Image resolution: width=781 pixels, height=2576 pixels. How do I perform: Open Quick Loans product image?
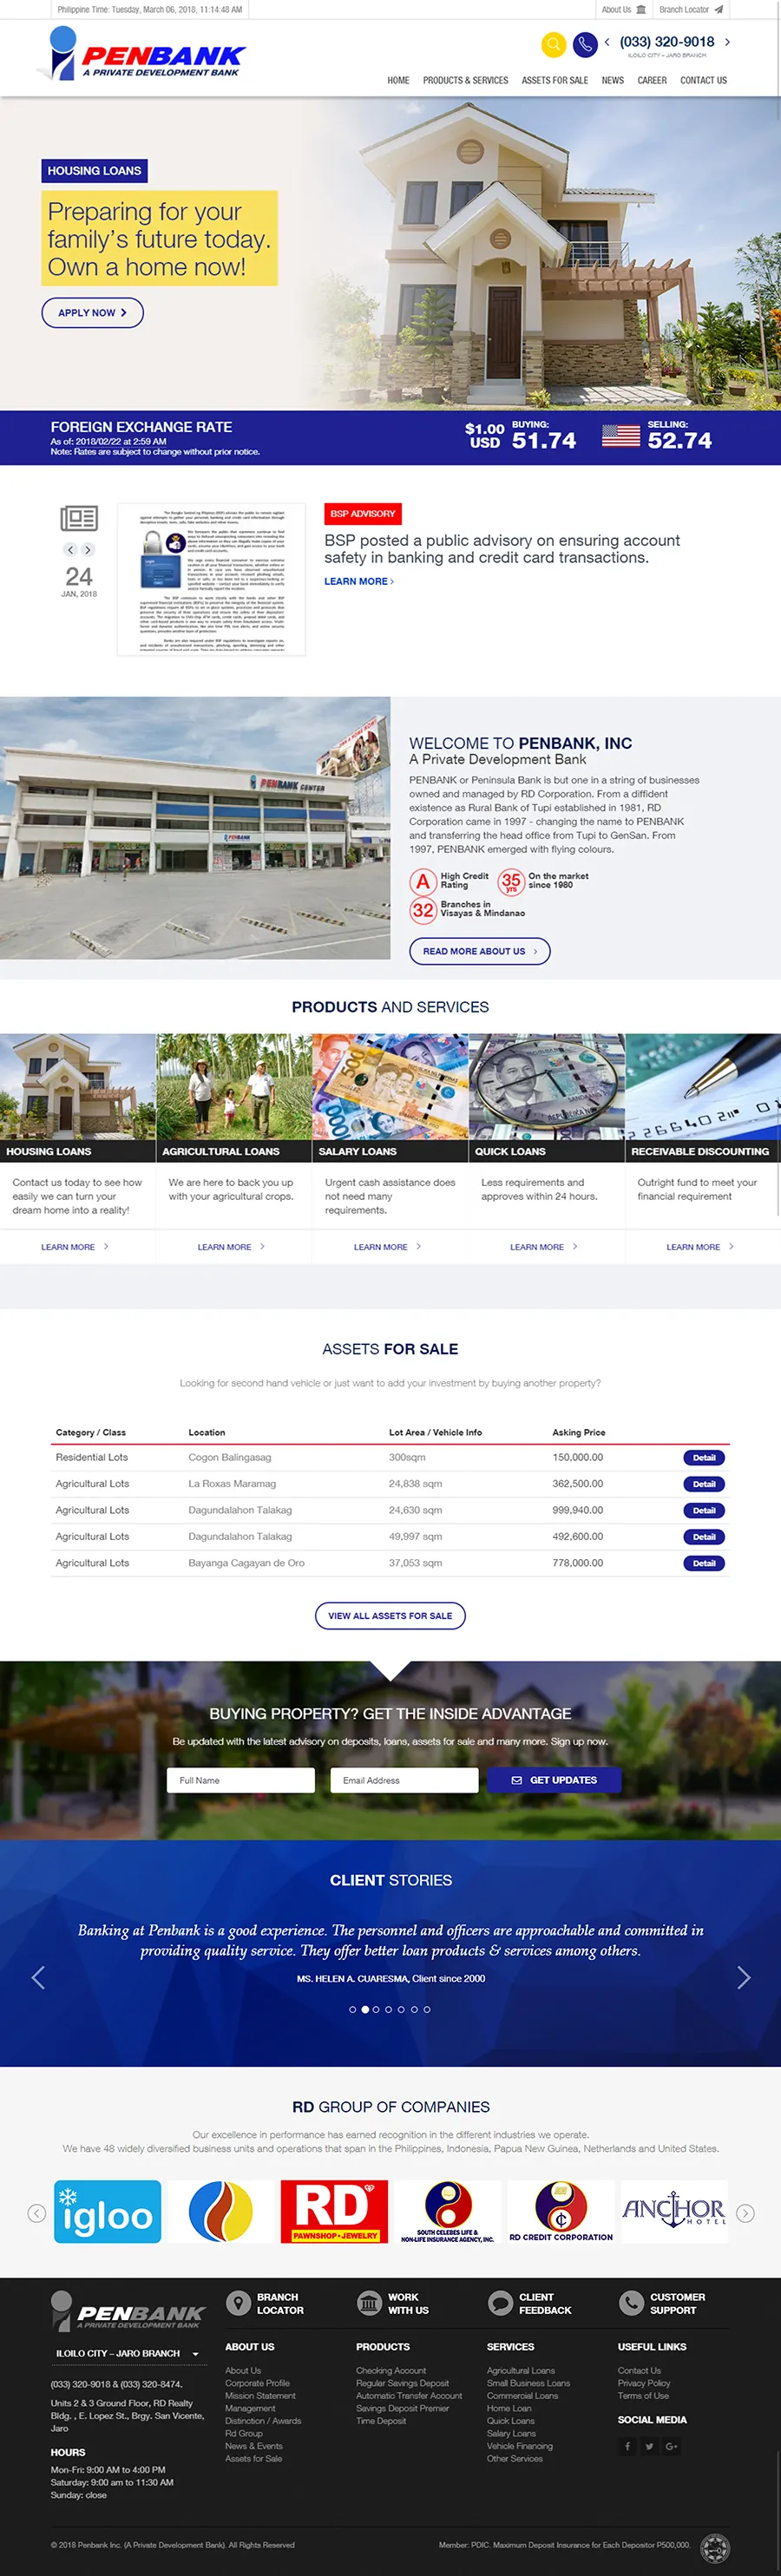[547, 1087]
